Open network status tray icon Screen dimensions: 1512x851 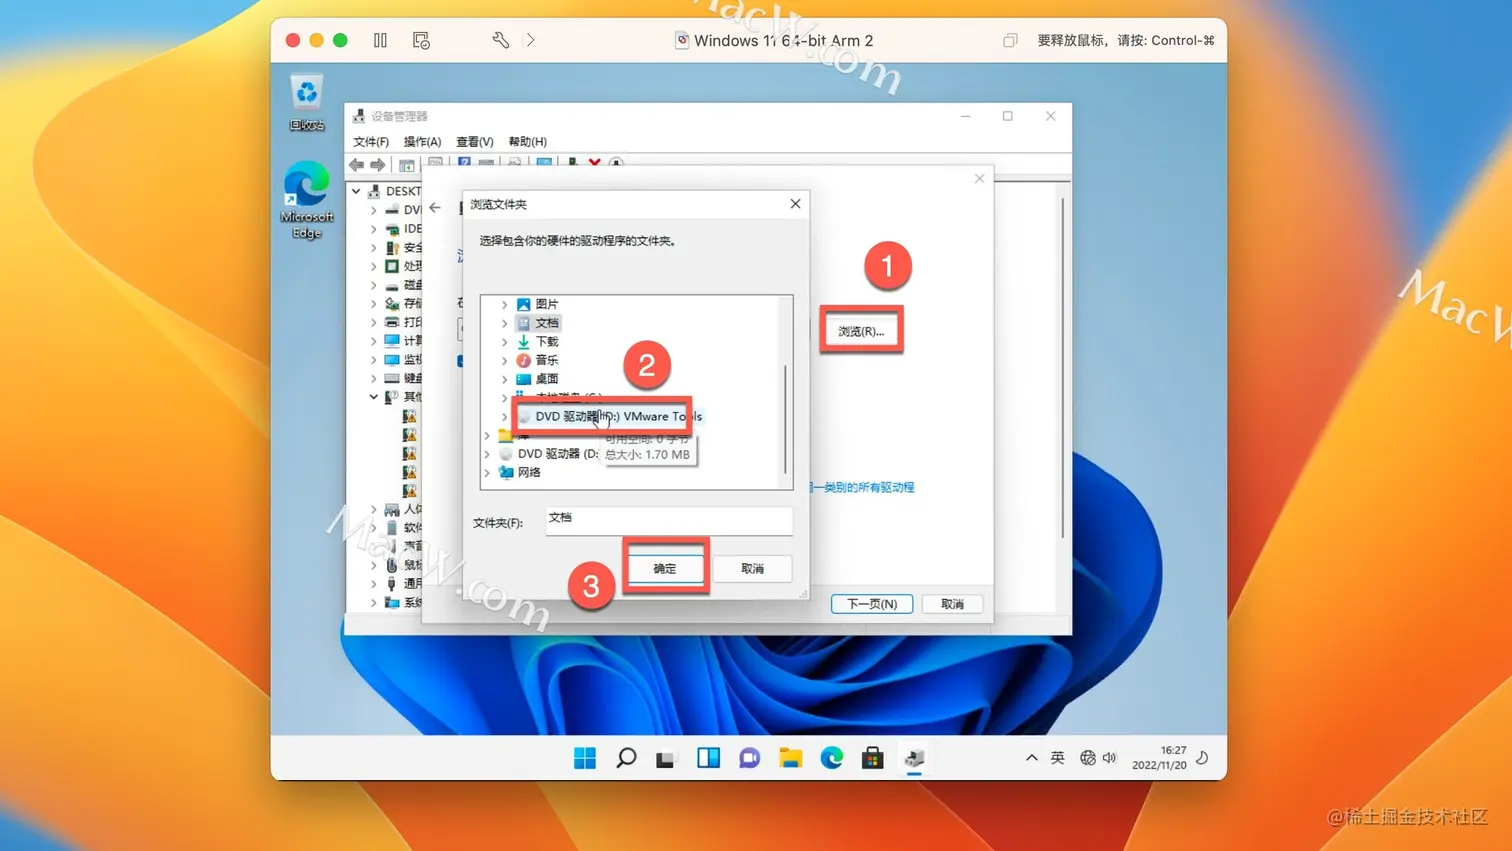click(1088, 758)
